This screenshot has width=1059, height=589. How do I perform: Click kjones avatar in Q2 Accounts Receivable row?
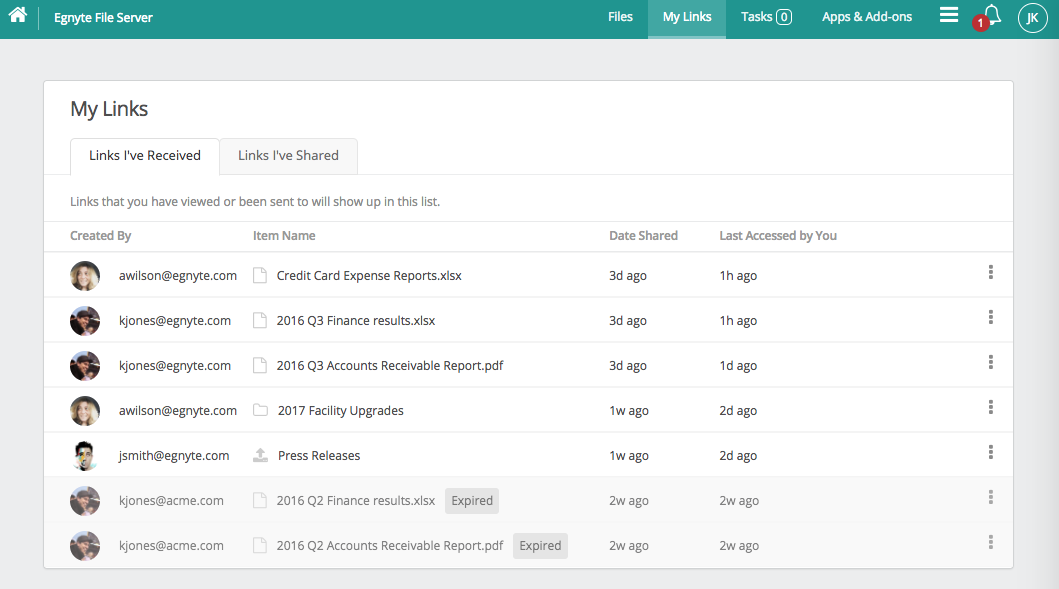pos(85,546)
